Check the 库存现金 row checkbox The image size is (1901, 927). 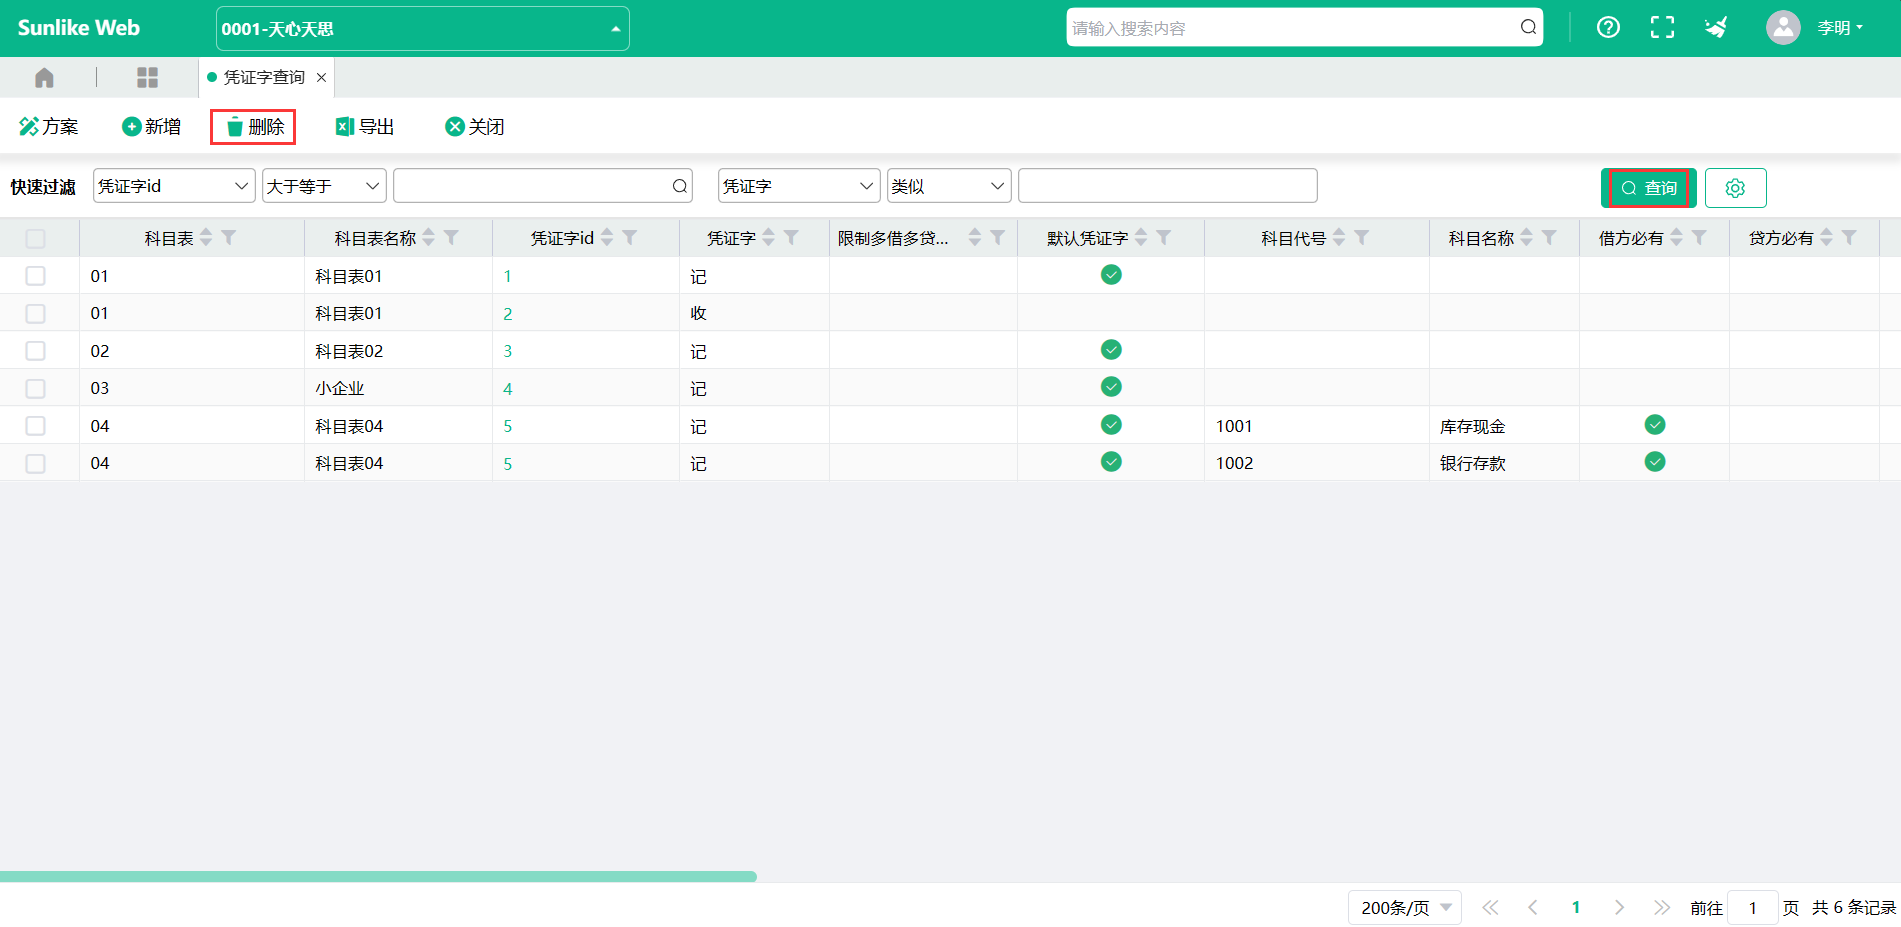(36, 426)
